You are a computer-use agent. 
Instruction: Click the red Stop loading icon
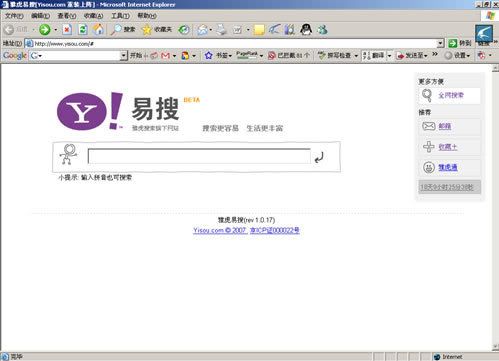[x=67, y=30]
